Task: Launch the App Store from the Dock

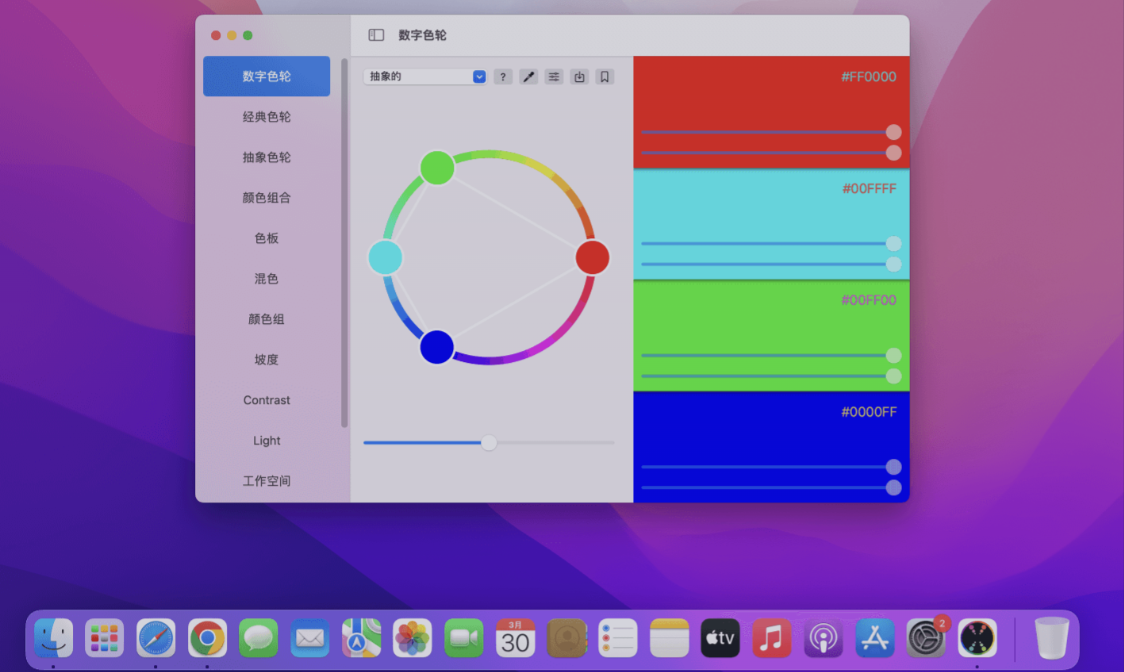Action: point(874,637)
